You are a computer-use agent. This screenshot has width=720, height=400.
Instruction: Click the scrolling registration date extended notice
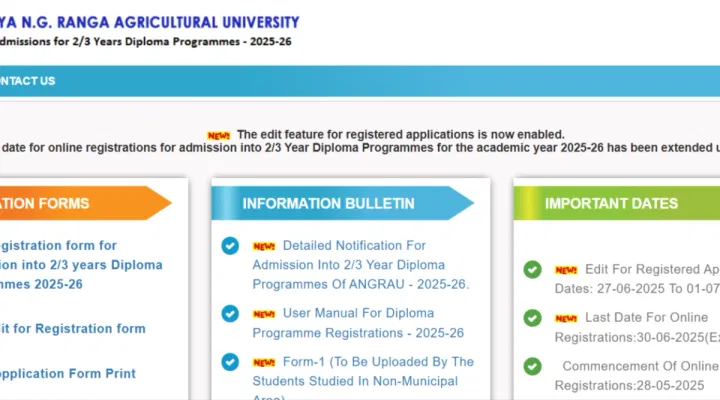pyautogui.click(x=360, y=148)
